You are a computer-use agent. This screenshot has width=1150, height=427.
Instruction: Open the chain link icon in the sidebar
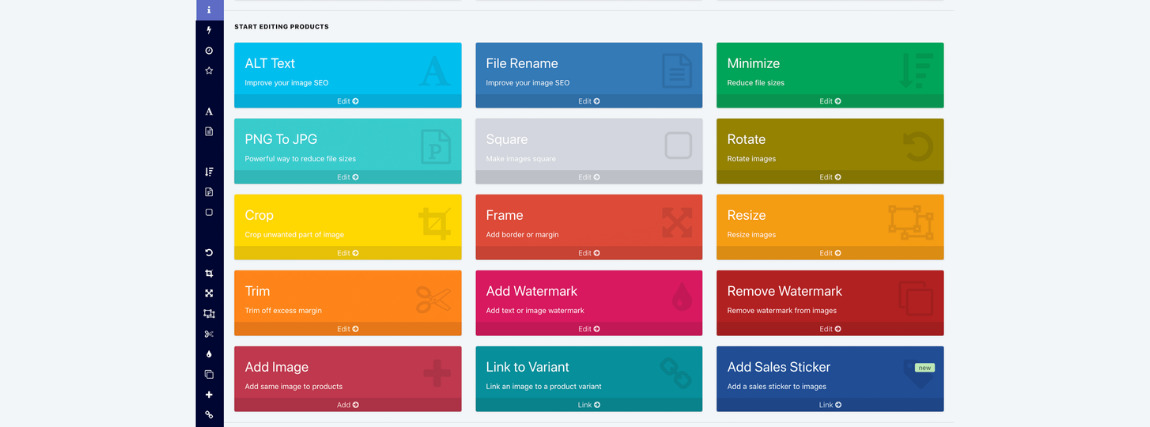tap(209, 415)
